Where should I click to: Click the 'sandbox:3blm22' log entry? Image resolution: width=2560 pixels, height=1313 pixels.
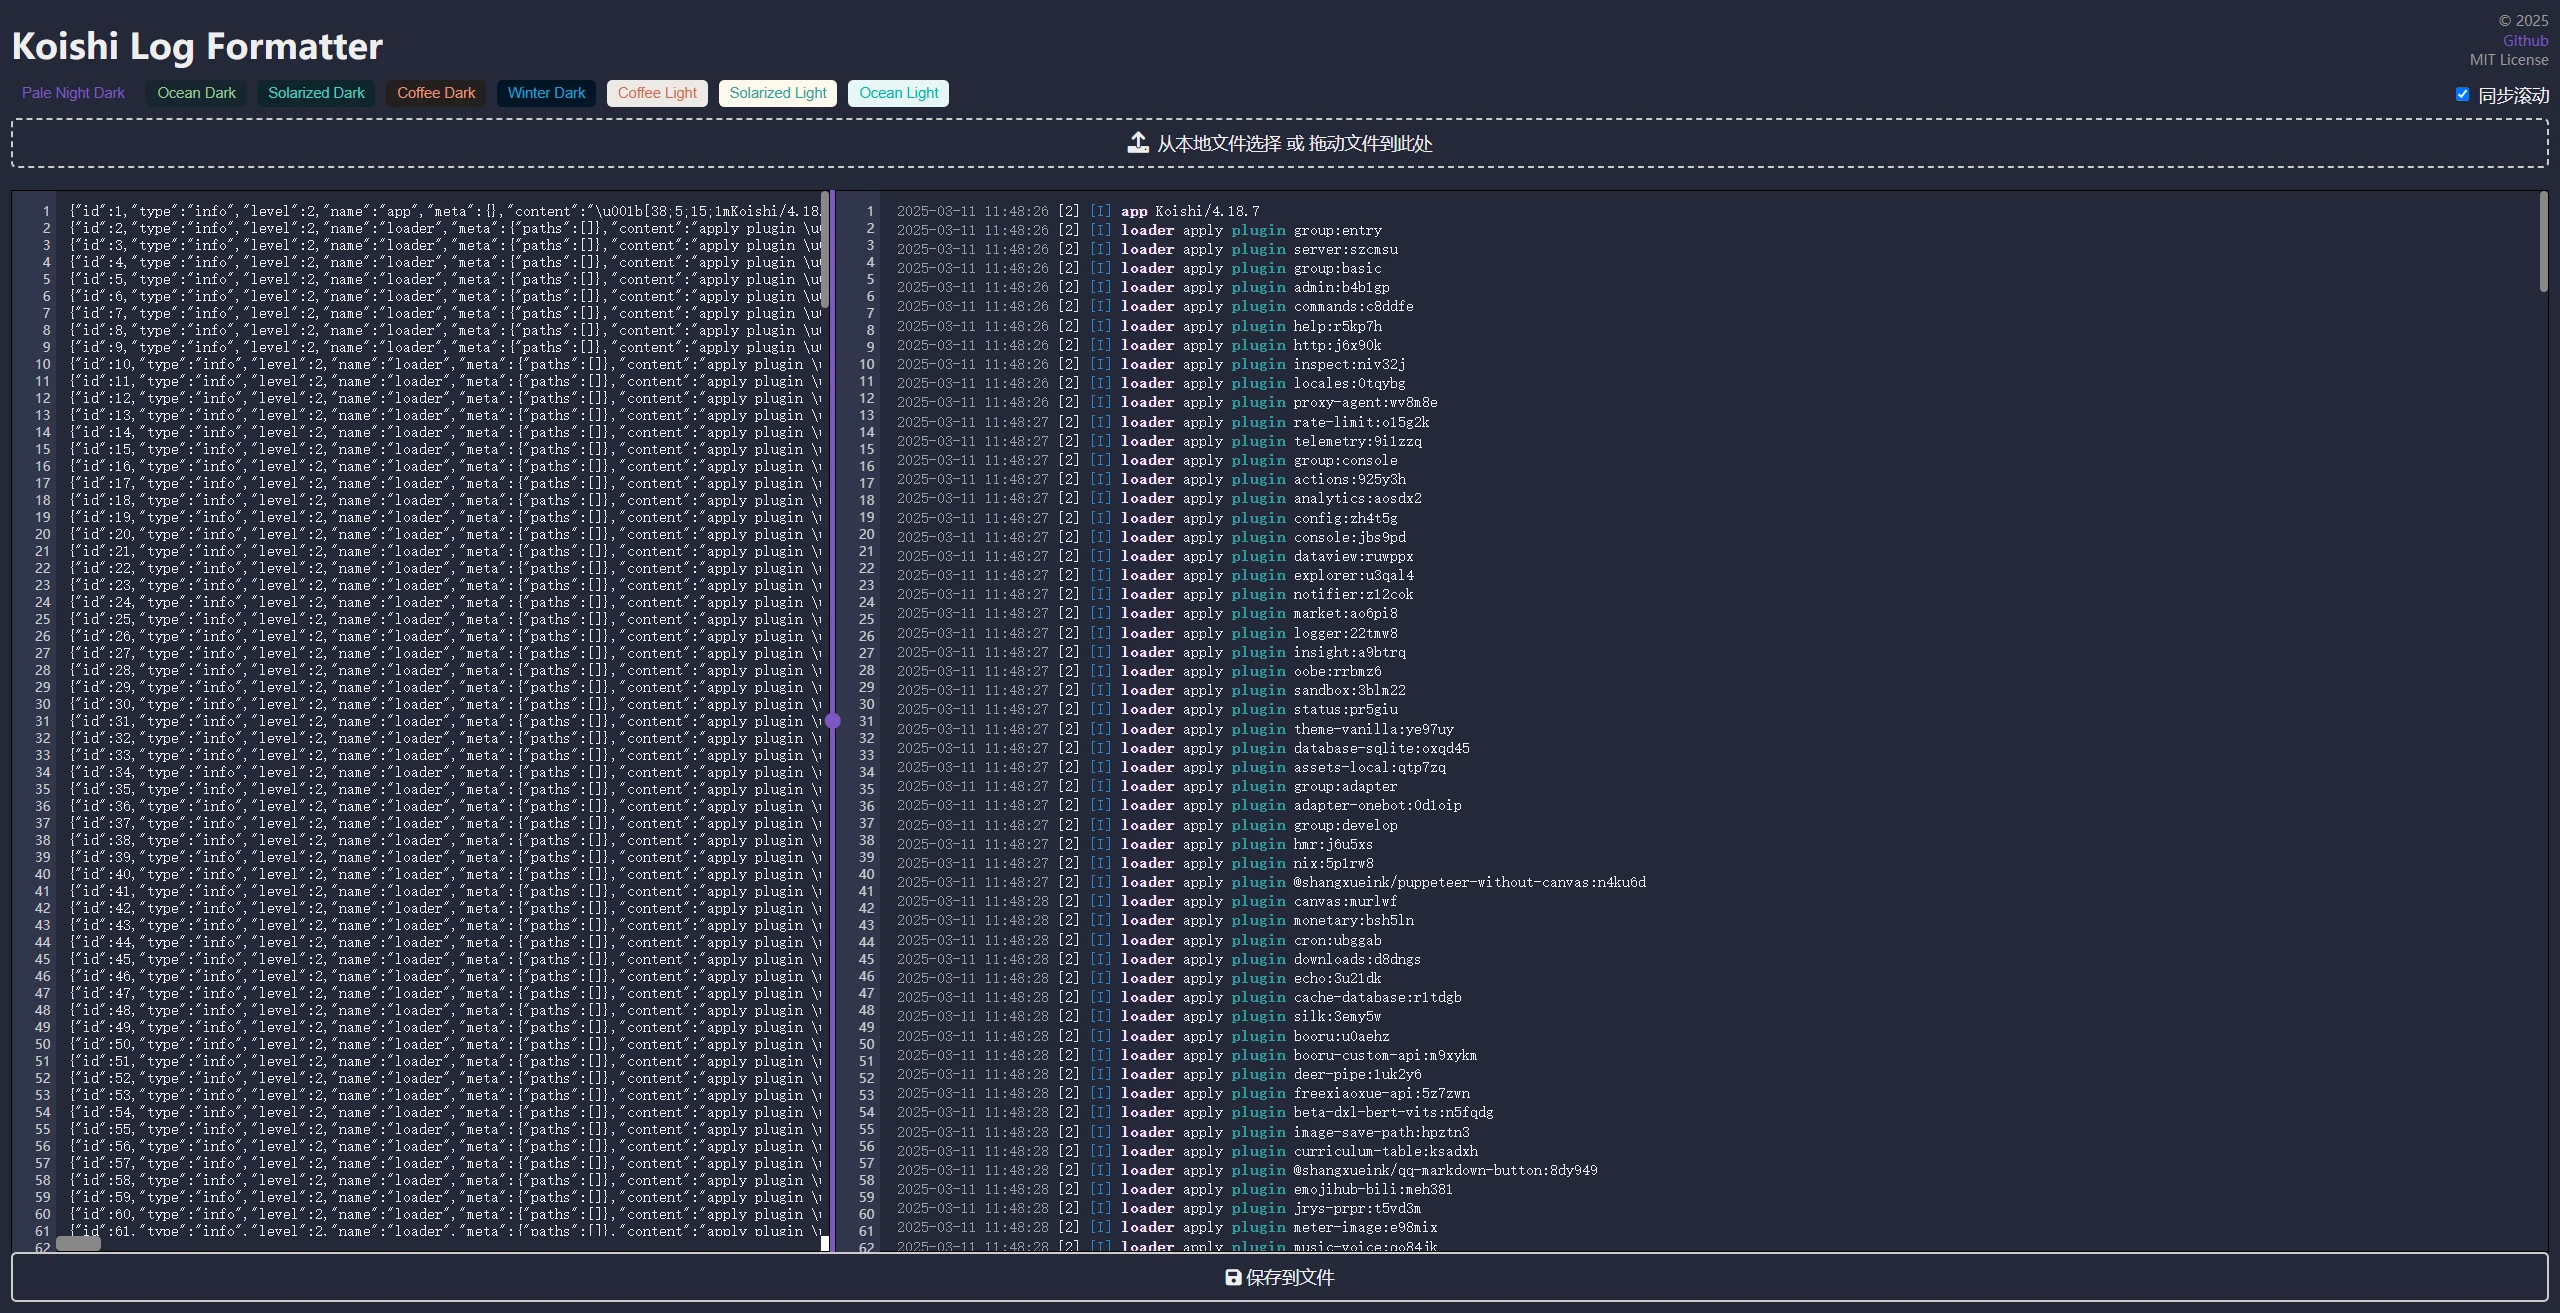(x=1151, y=690)
